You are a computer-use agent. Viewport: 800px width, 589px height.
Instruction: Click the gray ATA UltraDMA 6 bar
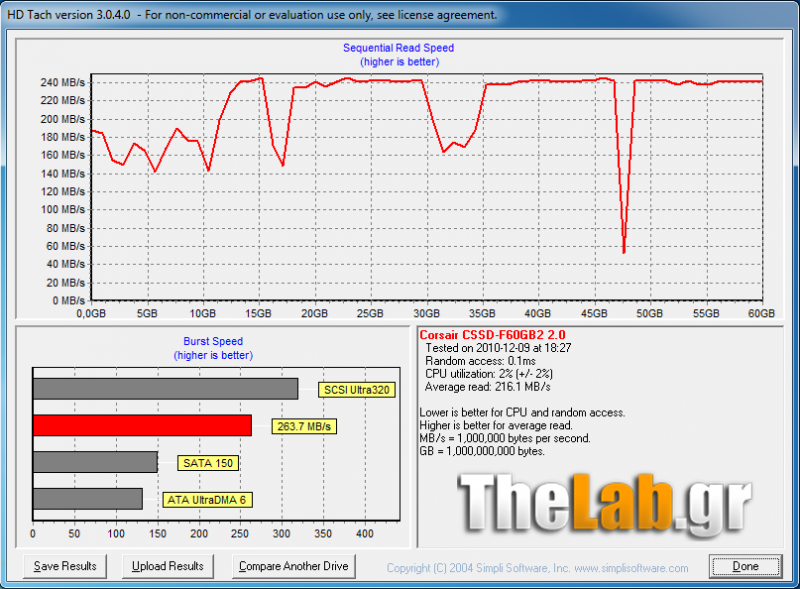(87, 498)
